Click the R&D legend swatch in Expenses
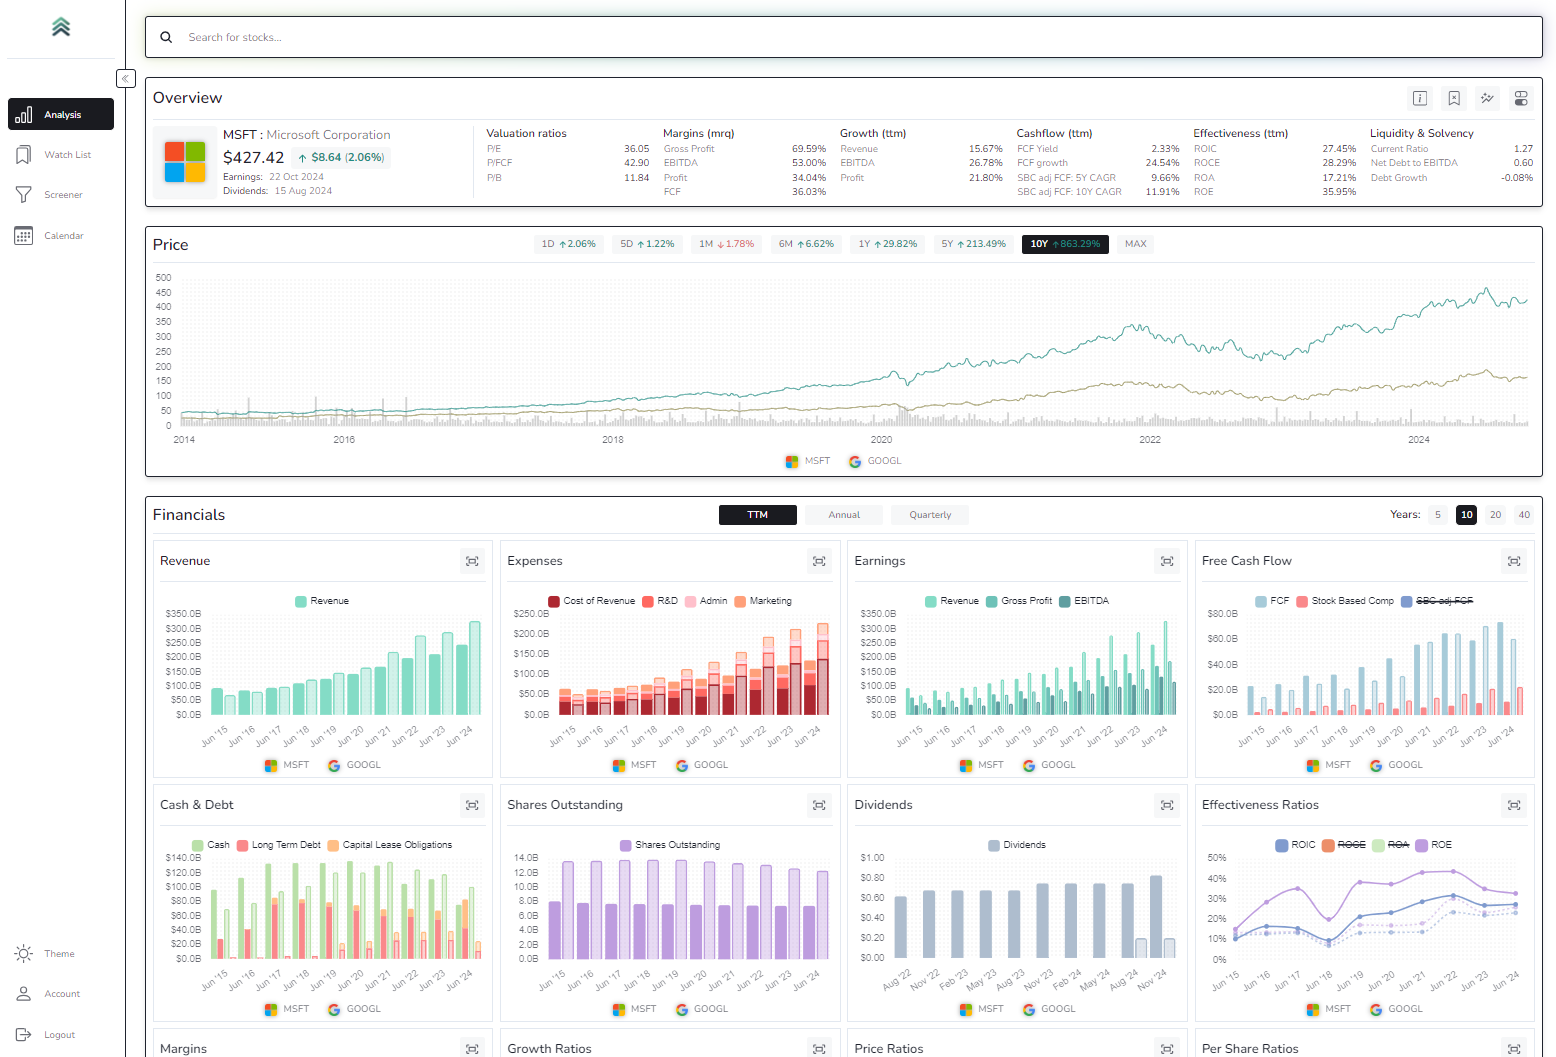The width and height of the screenshot is (1556, 1057). coord(648,601)
